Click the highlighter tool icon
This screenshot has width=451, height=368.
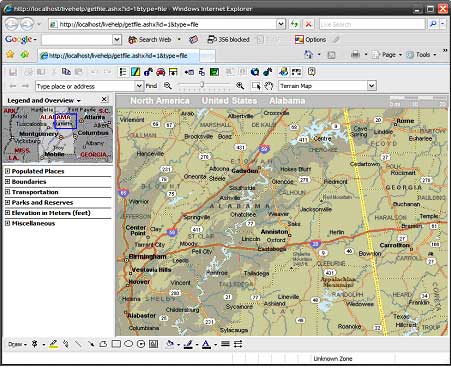click(54, 344)
